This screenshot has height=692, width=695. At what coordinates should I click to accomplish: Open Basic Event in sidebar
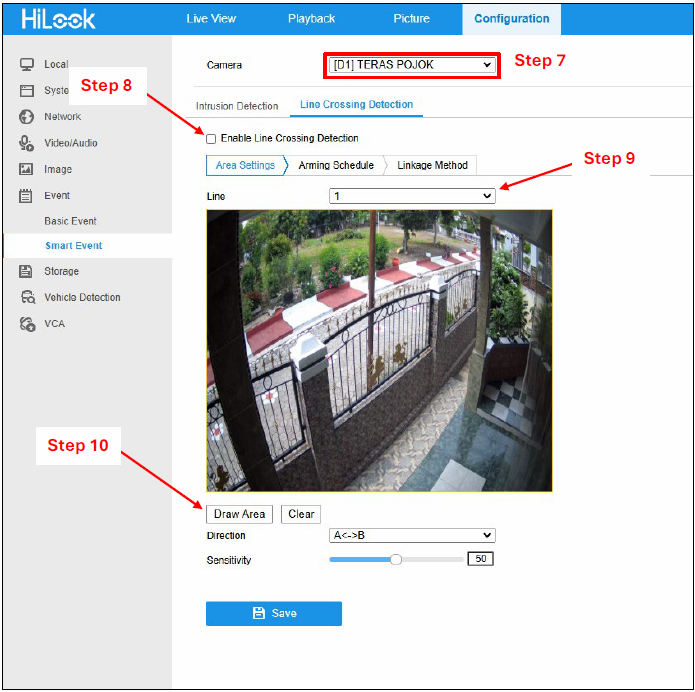point(70,221)
